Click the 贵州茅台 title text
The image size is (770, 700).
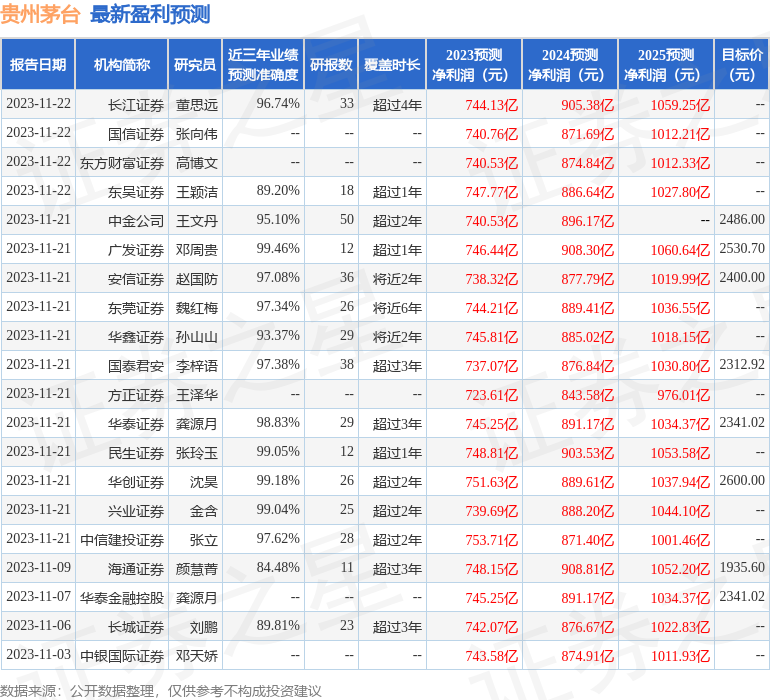[40, 14]
